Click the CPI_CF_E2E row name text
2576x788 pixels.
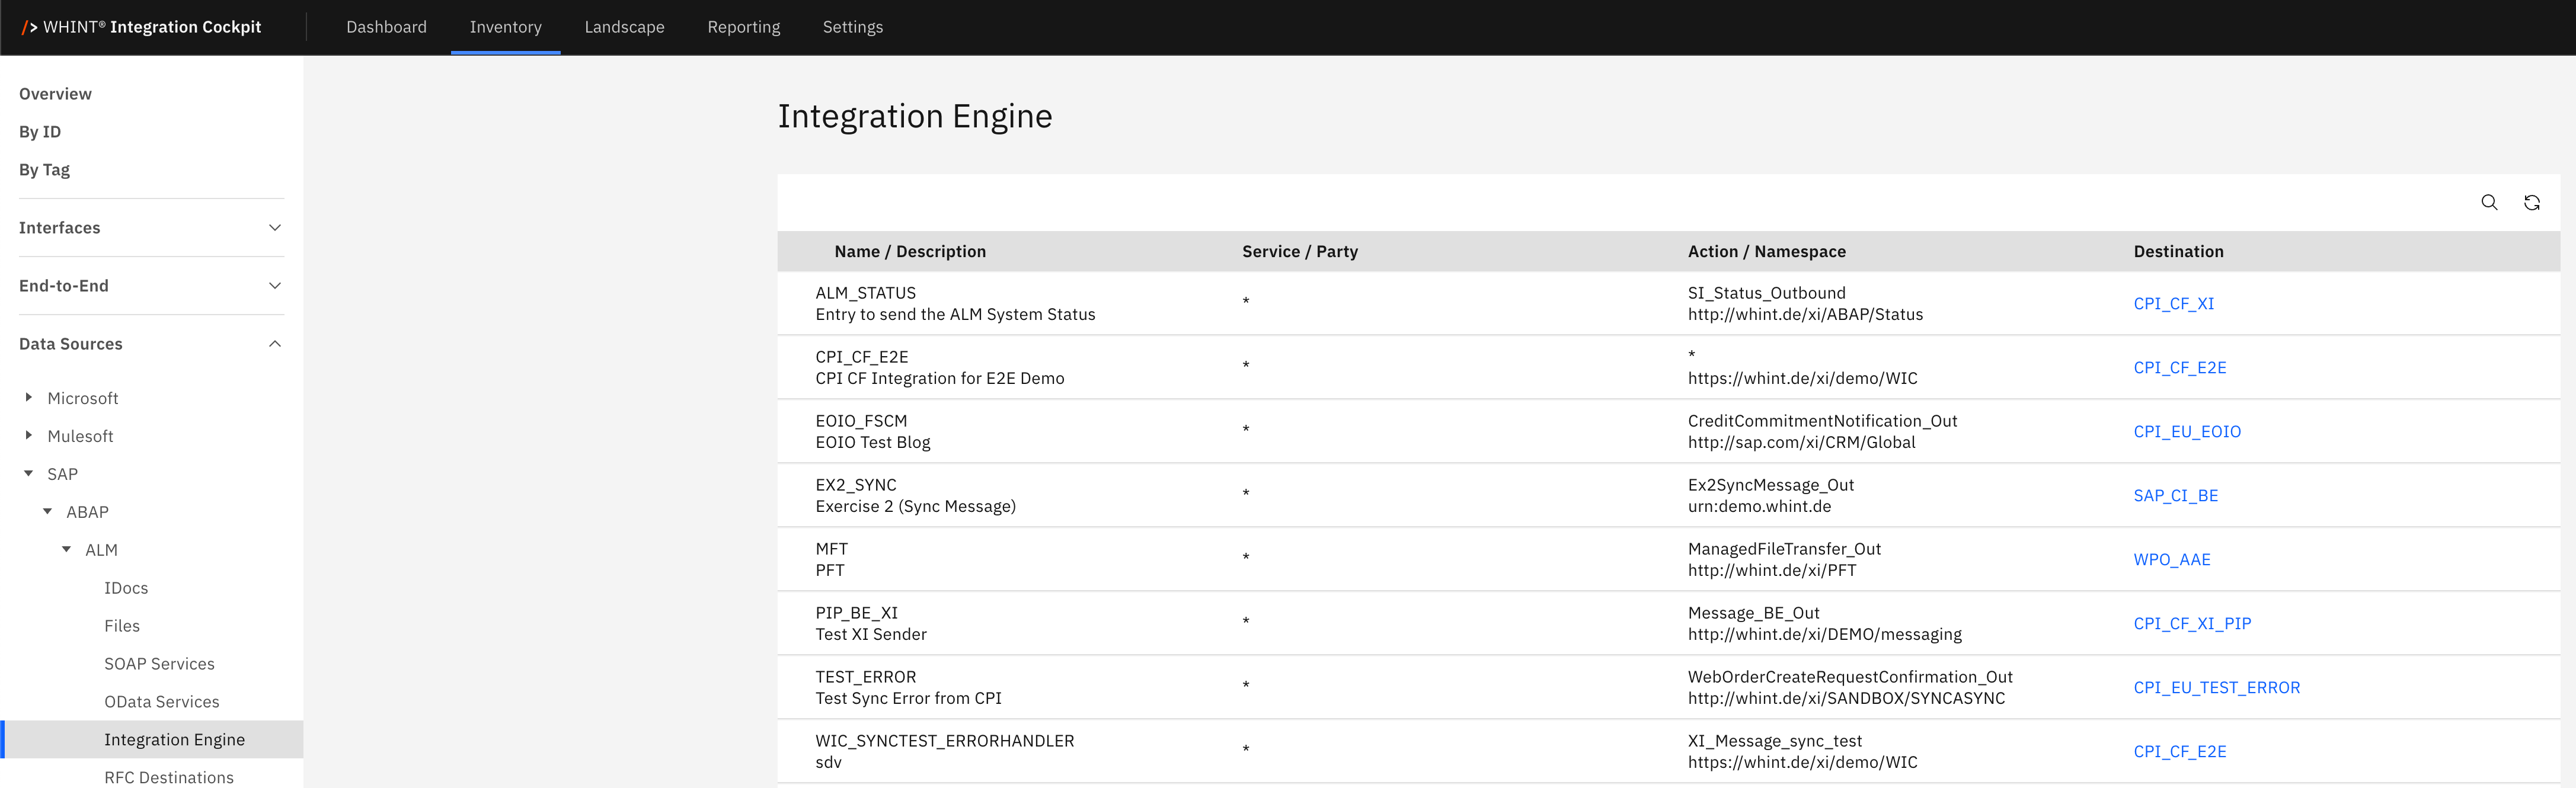[x=861, y=357]
